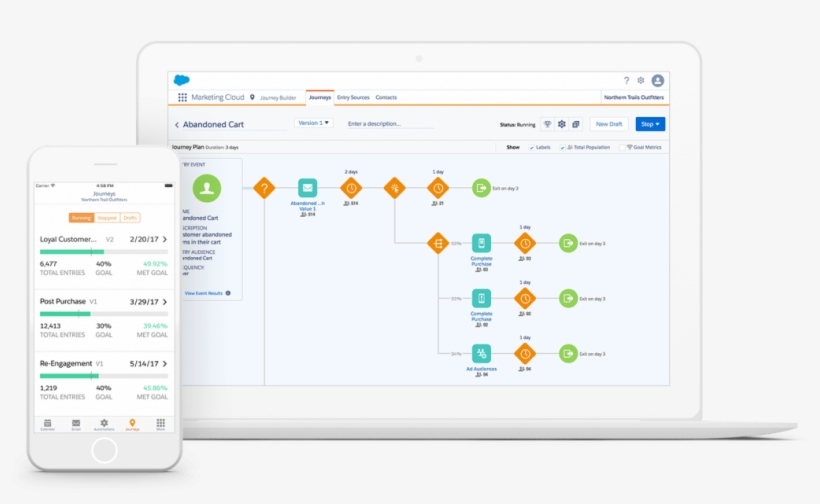
Task: Select Drafts filter on phone
Action: 130,217
